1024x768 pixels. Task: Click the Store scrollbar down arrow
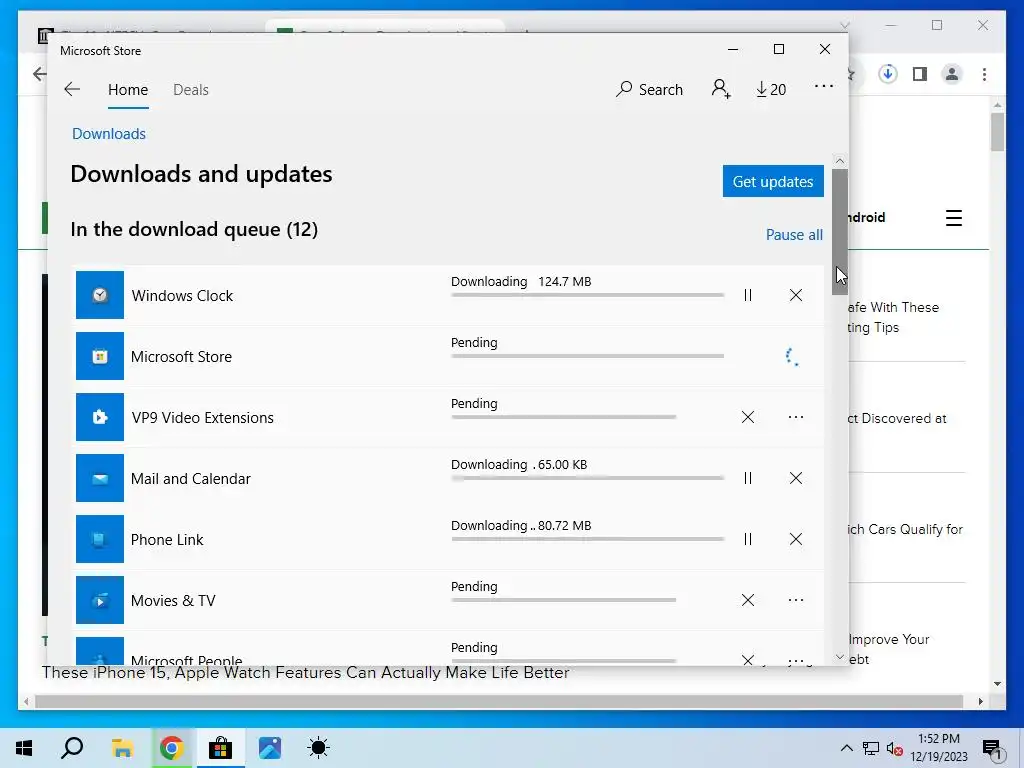click(840, 657)
